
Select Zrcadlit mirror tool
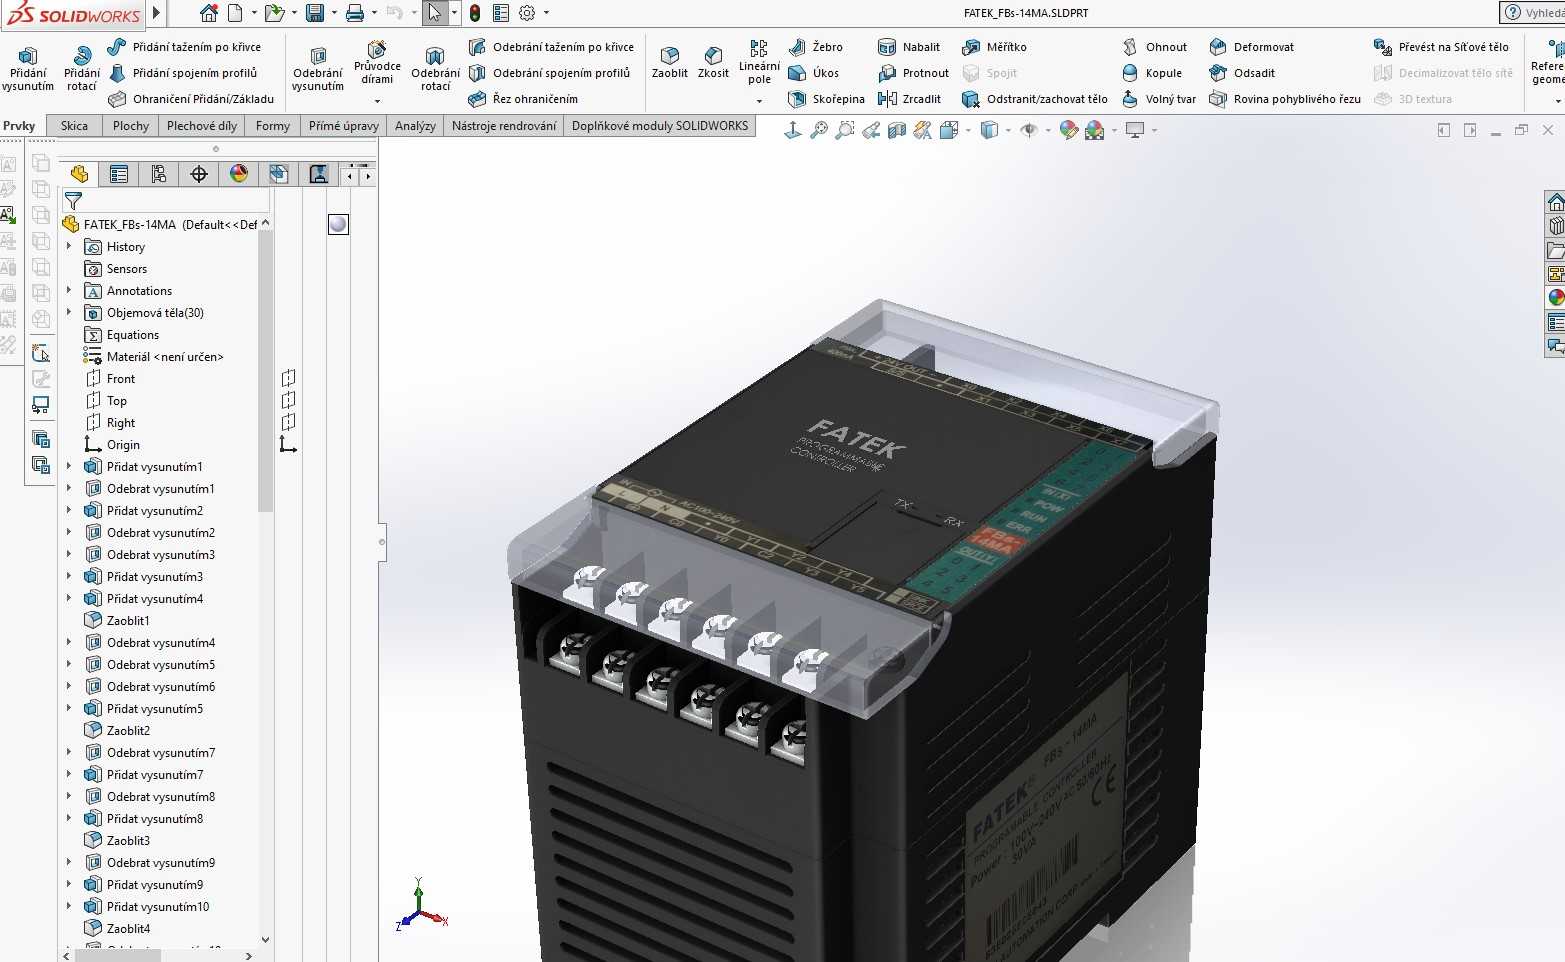click(909, 99)
